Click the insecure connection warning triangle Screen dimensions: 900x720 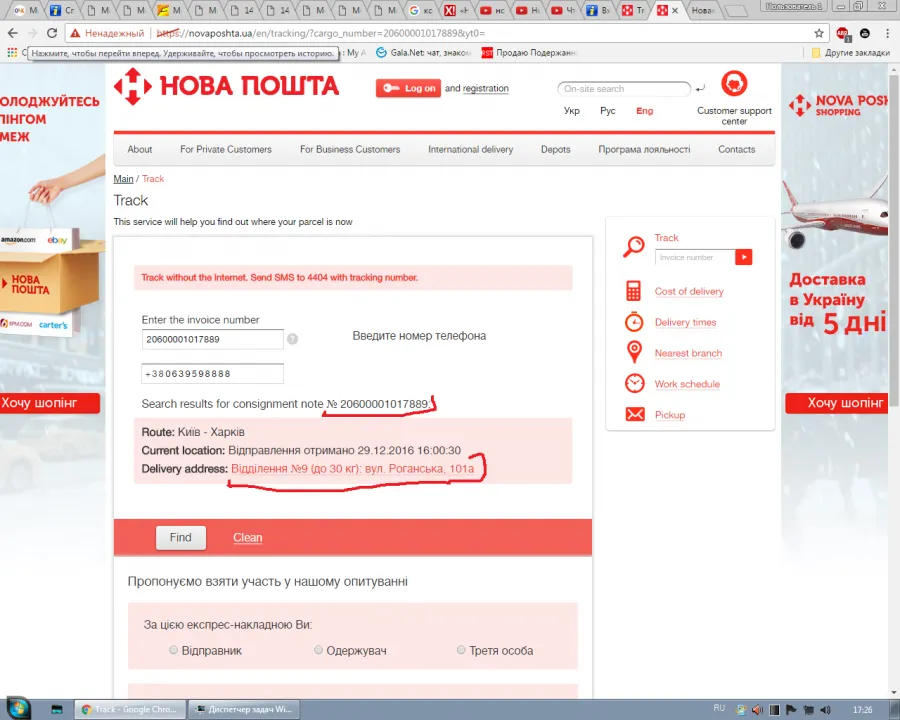[x=75, y=33]
